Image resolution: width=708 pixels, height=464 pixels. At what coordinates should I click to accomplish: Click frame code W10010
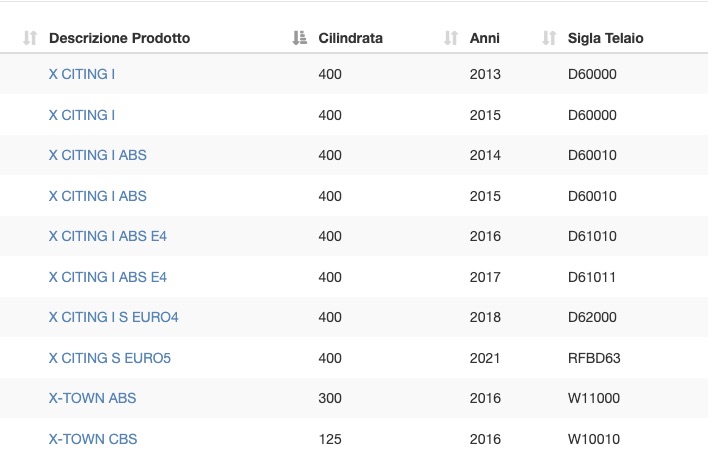(x=594, y=439)
